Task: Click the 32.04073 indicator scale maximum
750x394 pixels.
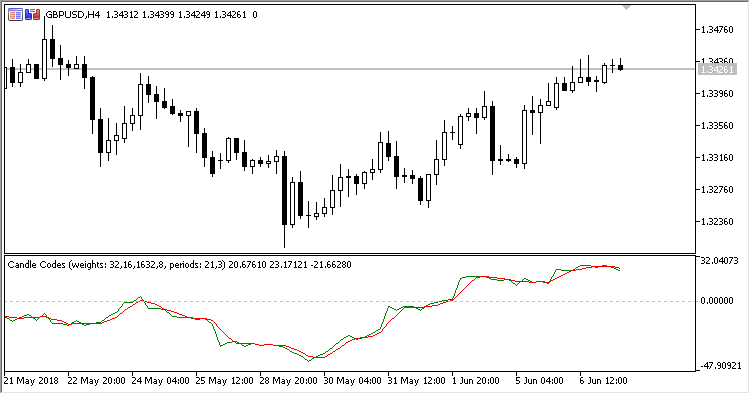Action: coord(719,261)
